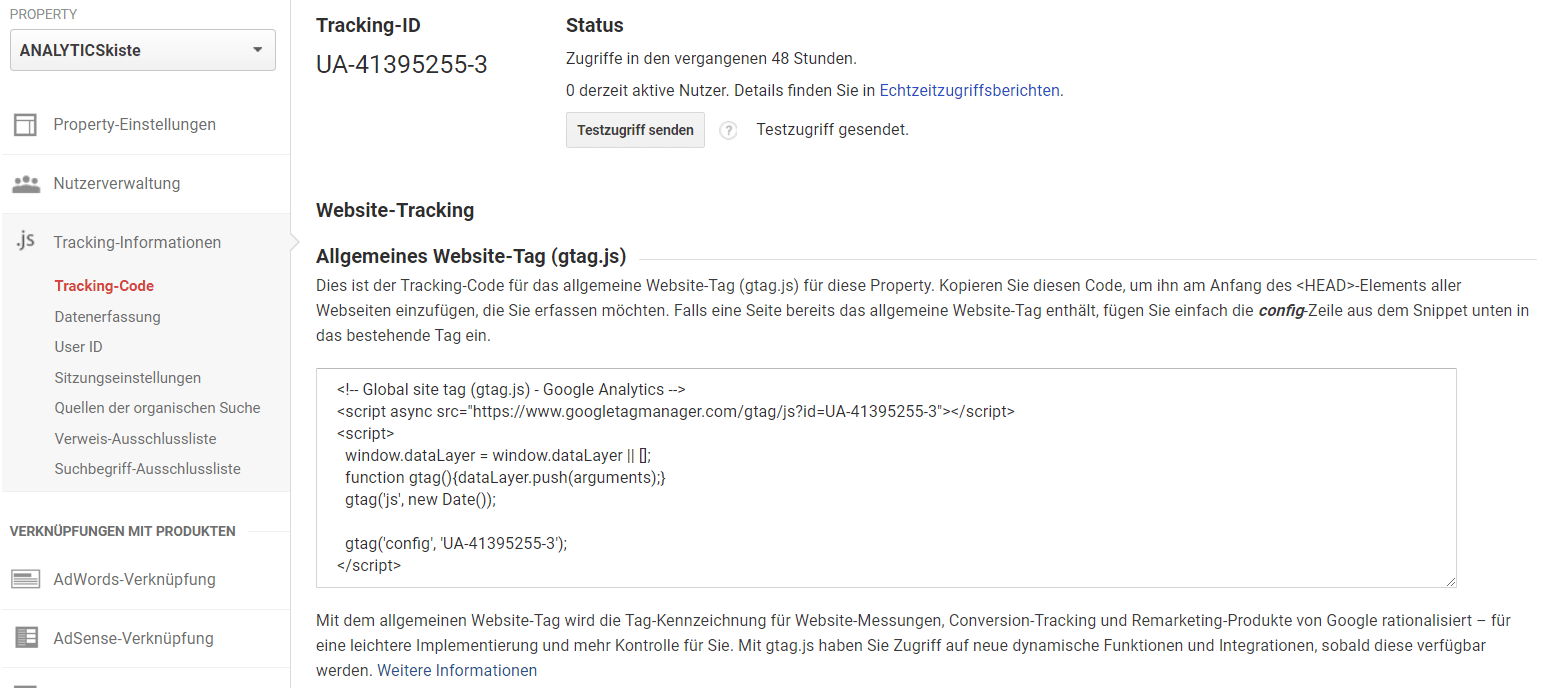Click the AdSense-Verknüpfung icon
1546x688 pixels.
[x=26, y=638]
